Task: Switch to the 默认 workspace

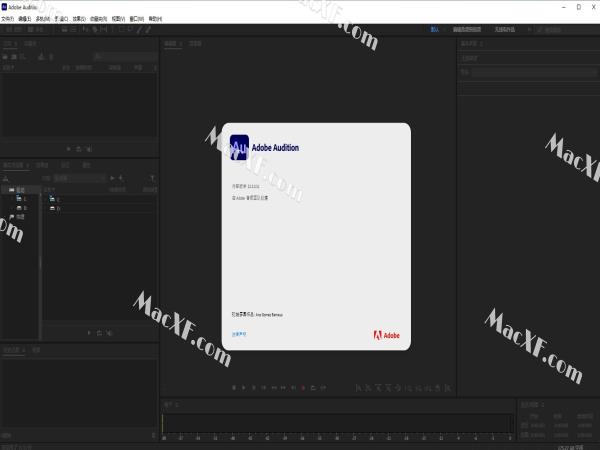Action: click(435, 29)
